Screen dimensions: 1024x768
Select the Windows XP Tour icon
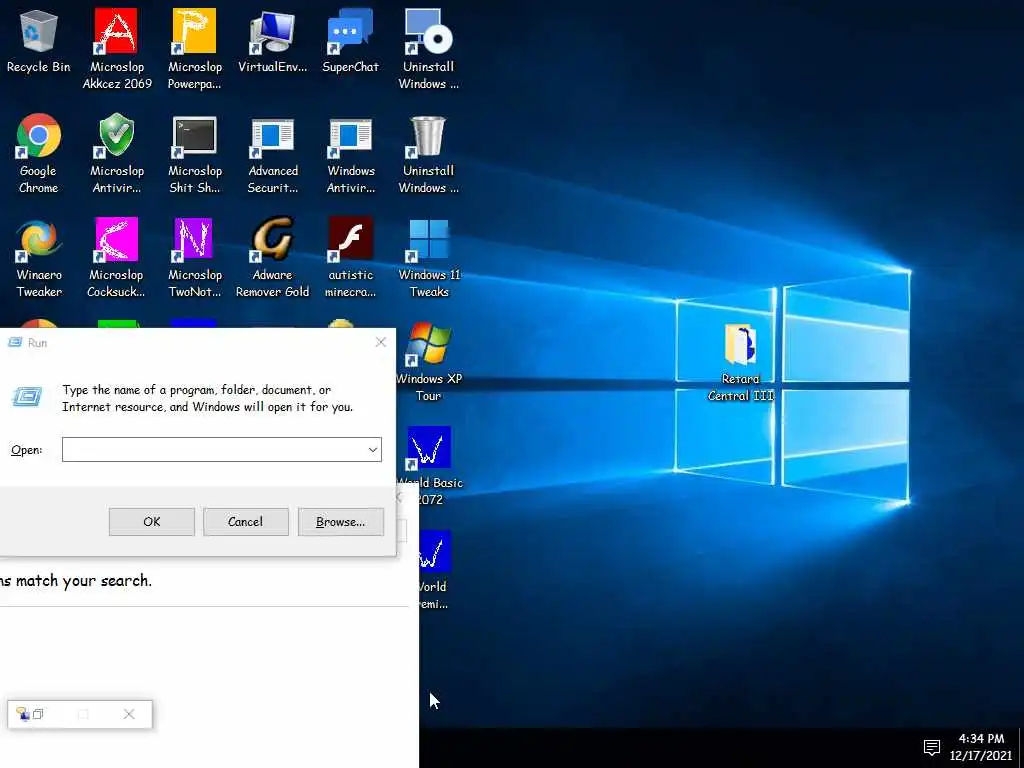(x=429, y=361)
